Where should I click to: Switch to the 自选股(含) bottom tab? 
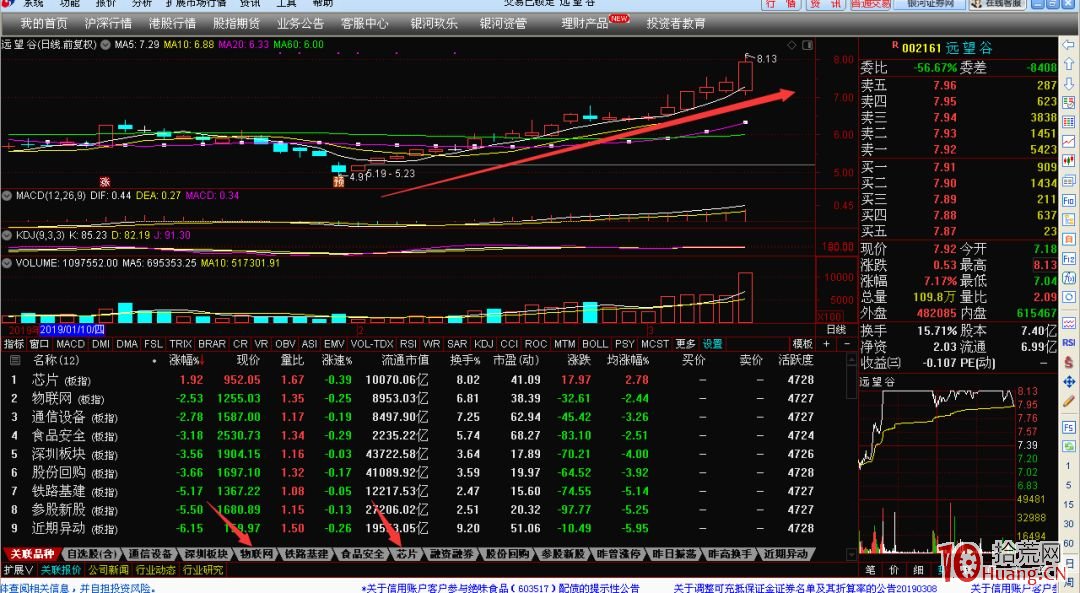92,554
